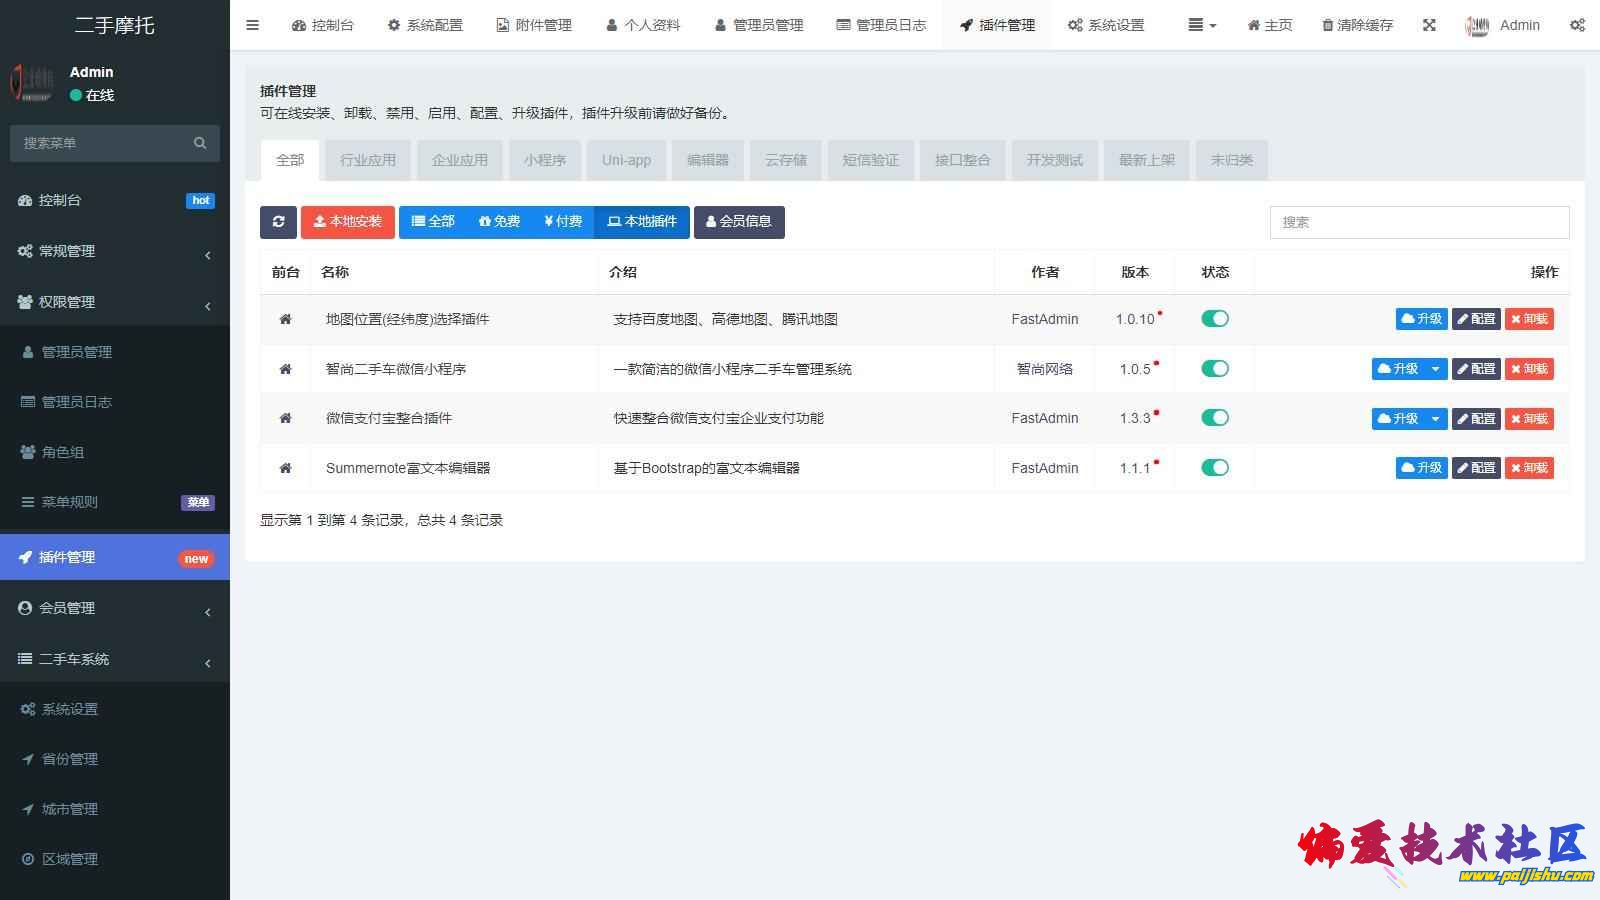Click the home icon of 微信支付宝整合插件 row

tap(285, 418)
